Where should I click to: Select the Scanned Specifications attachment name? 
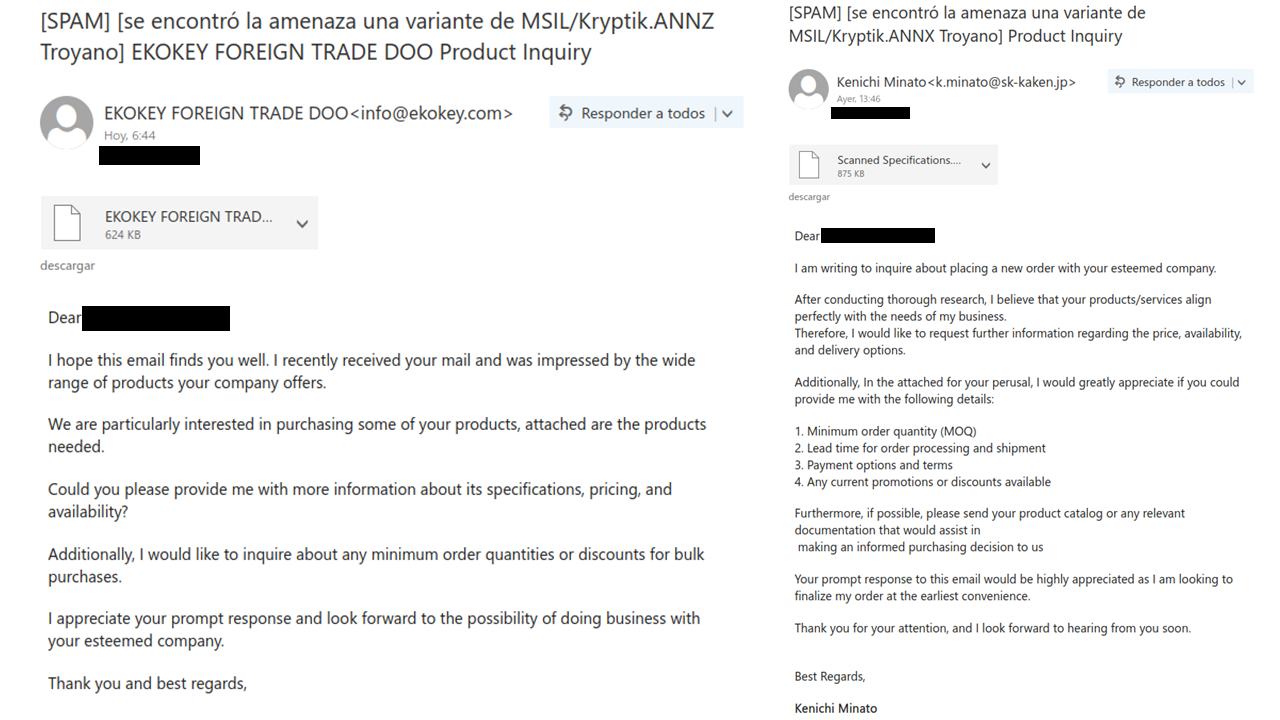(899, 160)
